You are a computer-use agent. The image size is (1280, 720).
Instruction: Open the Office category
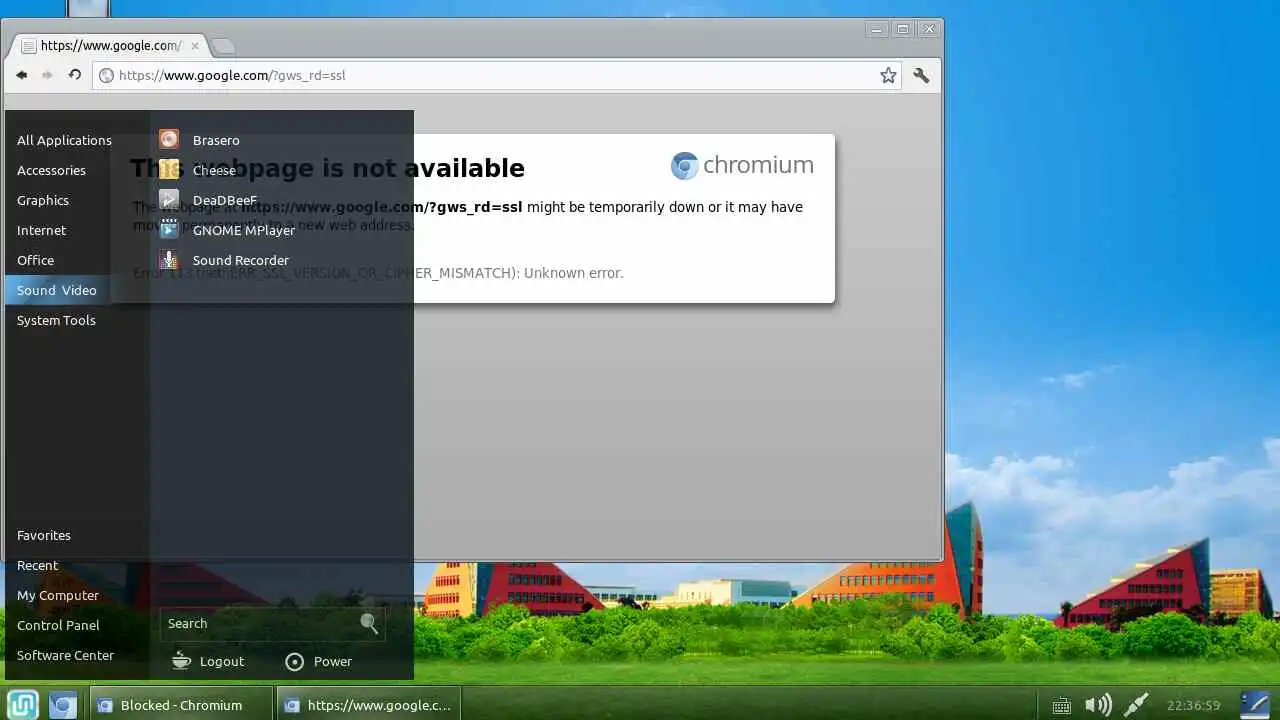pos(35,260)
